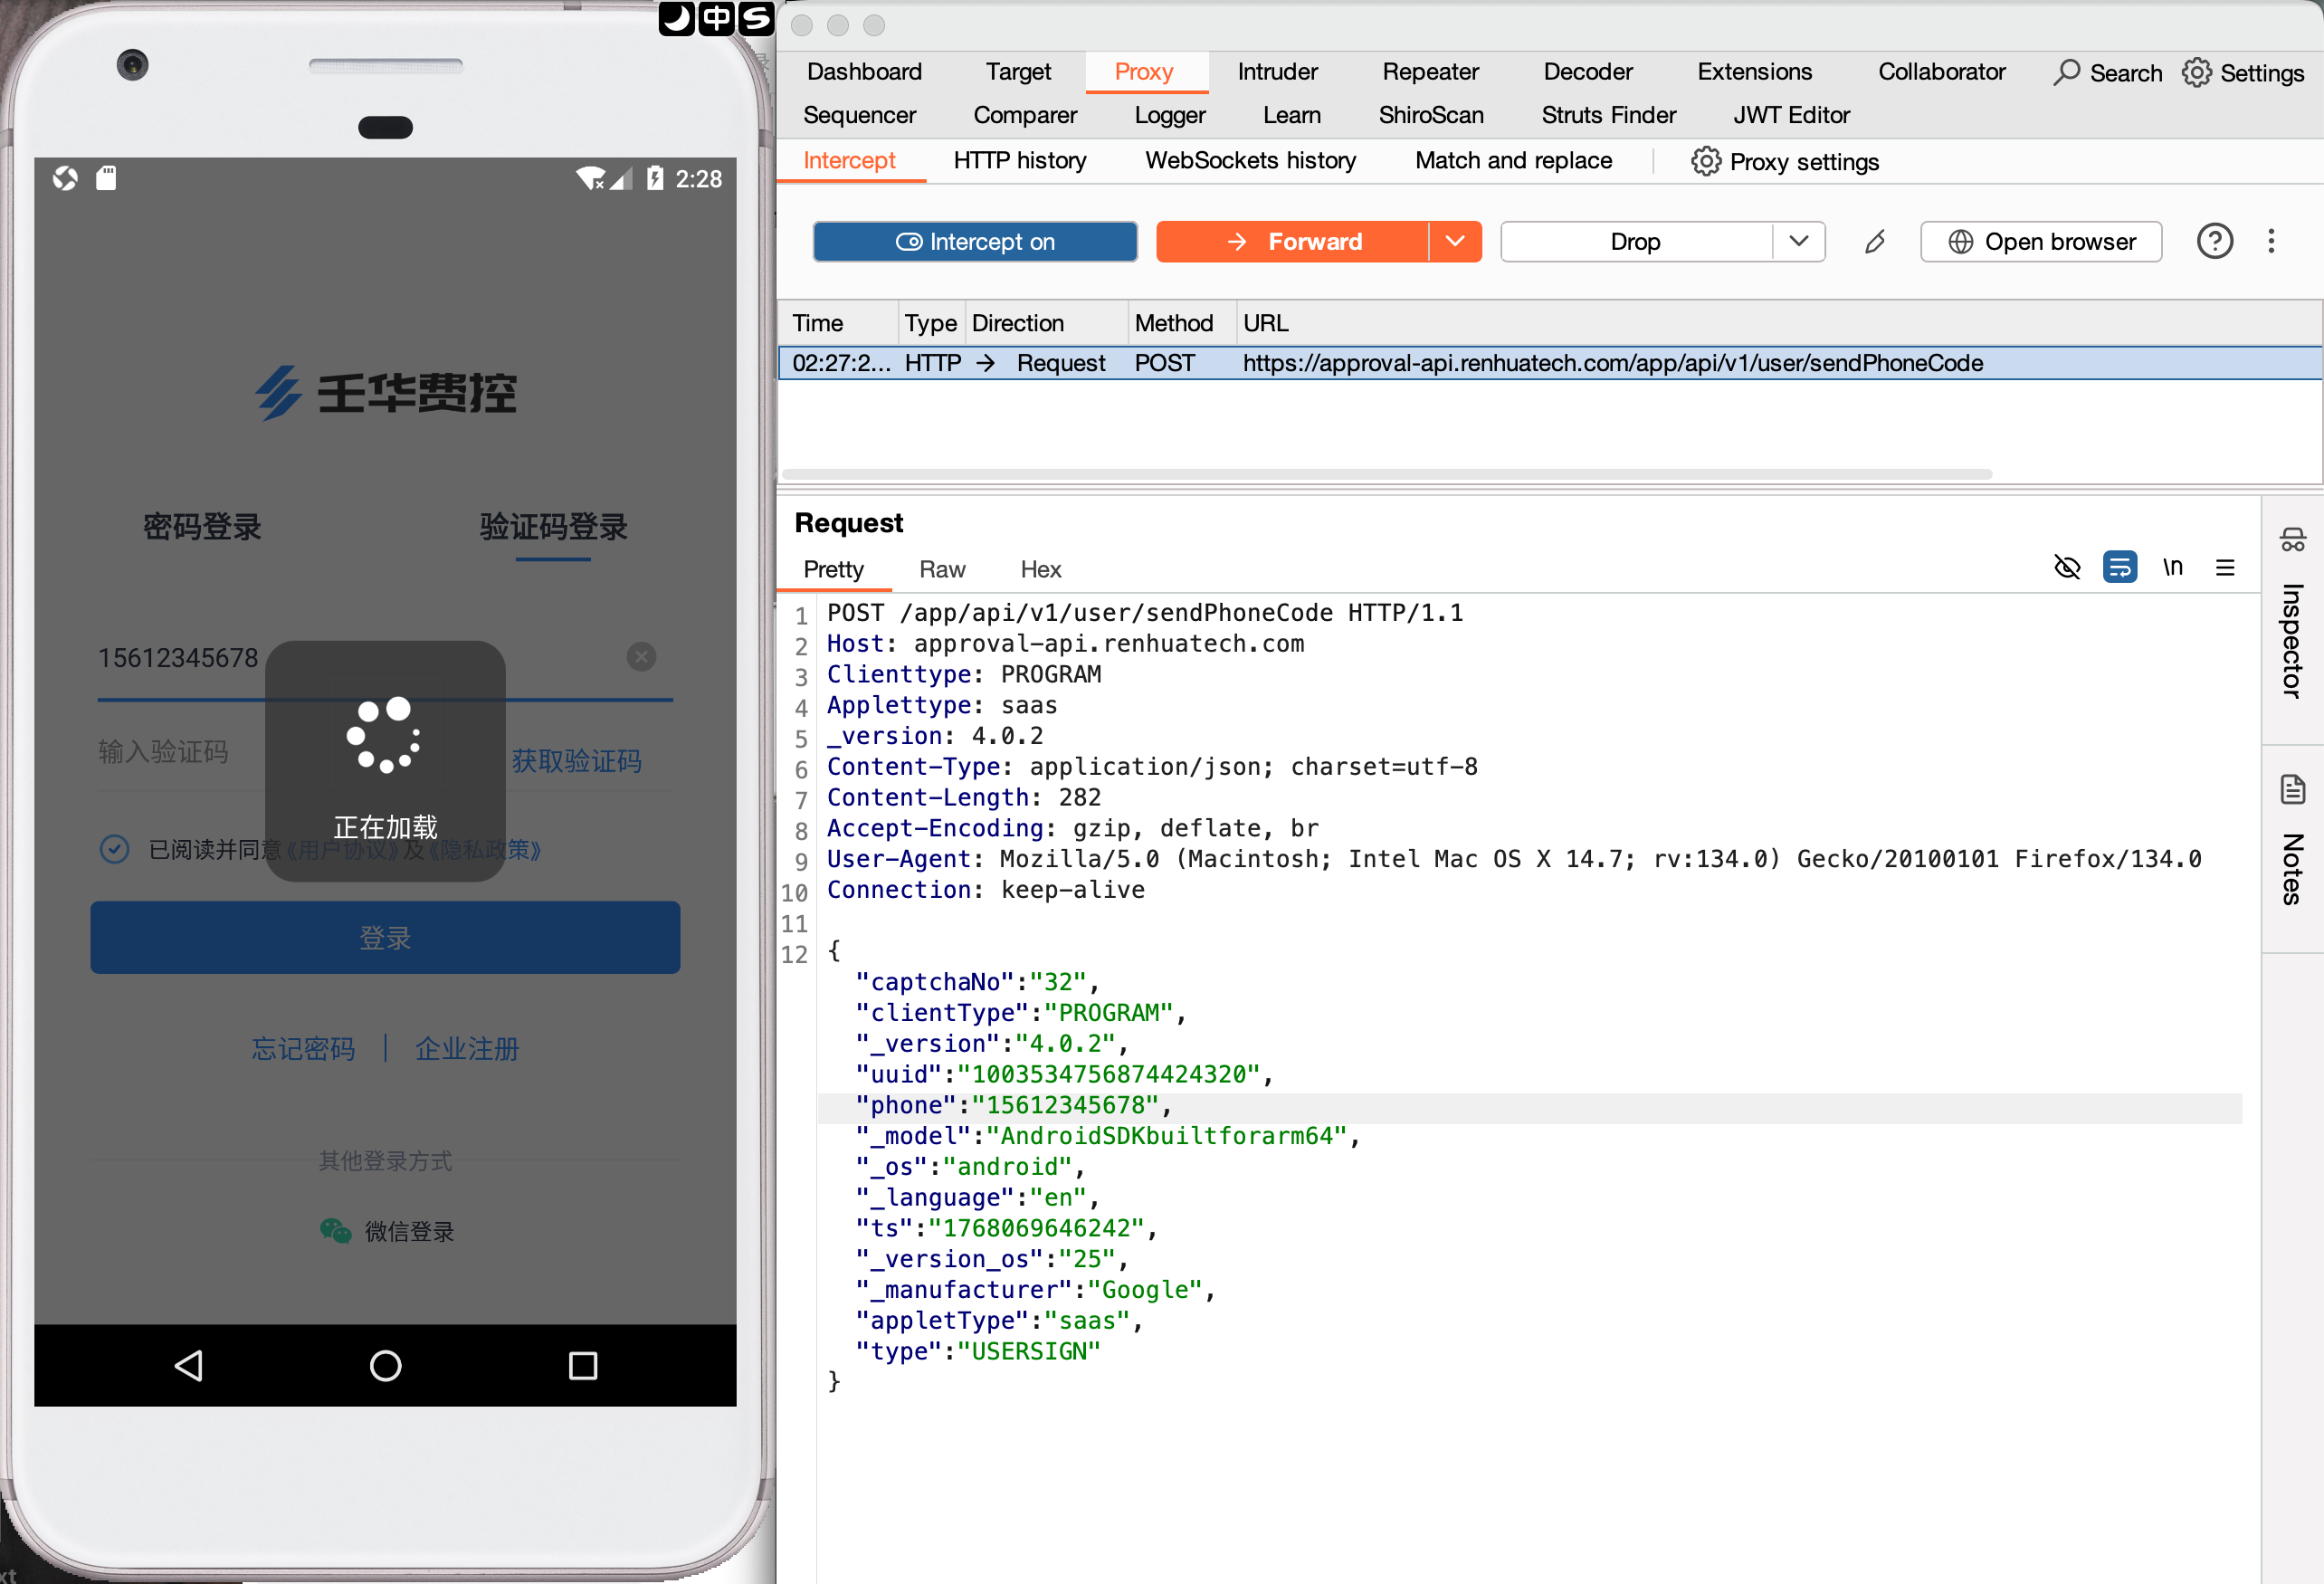Tap the Android home circle button
Screen dimensions: 2324x1584
coord(385,1366)
